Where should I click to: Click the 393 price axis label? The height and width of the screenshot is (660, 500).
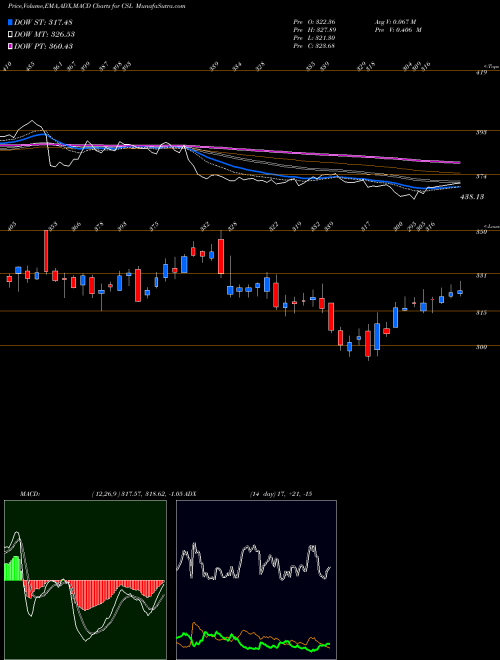pos(481,133)
